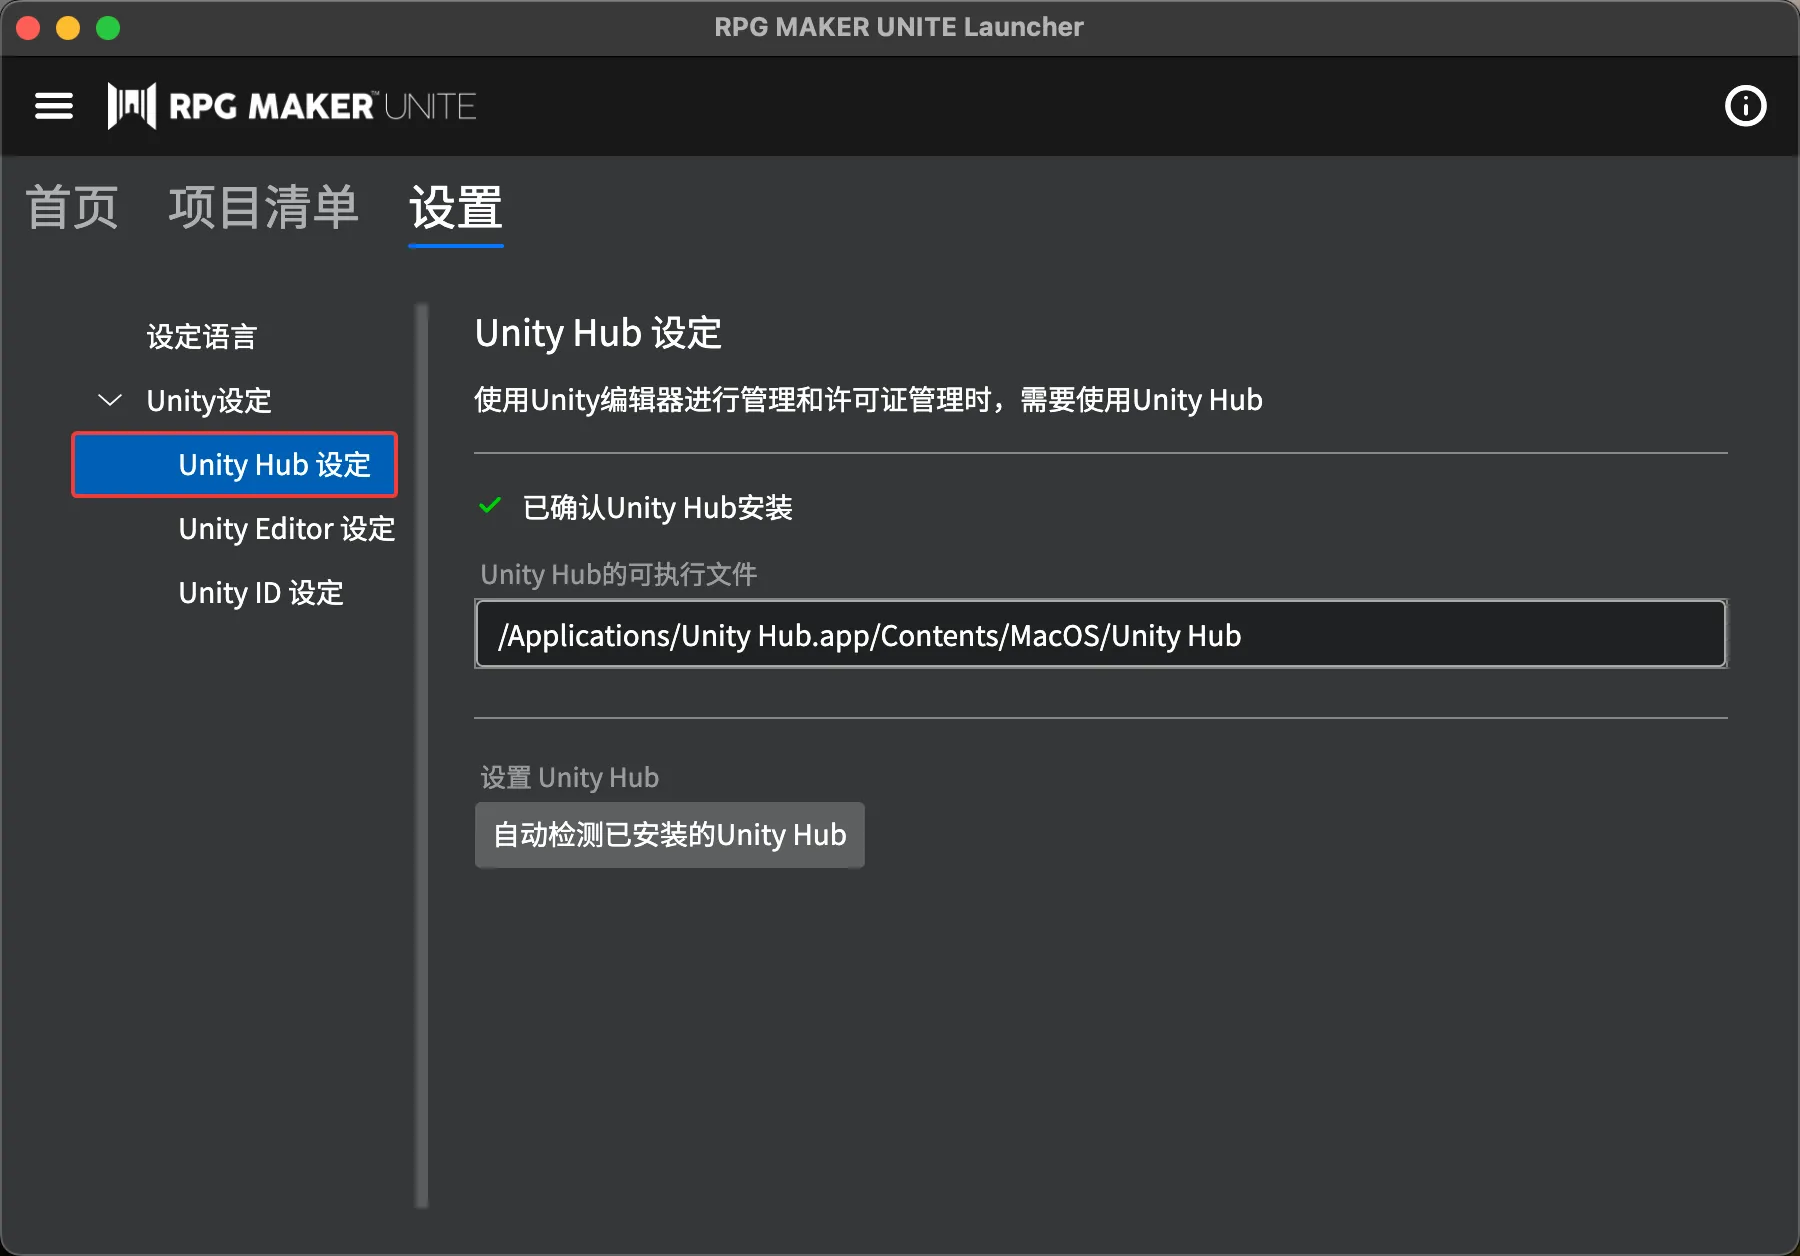The image size is (1800, 1256).
Task: Select Unity Hub 设定 in sidebar
Action: click(235, 465)
